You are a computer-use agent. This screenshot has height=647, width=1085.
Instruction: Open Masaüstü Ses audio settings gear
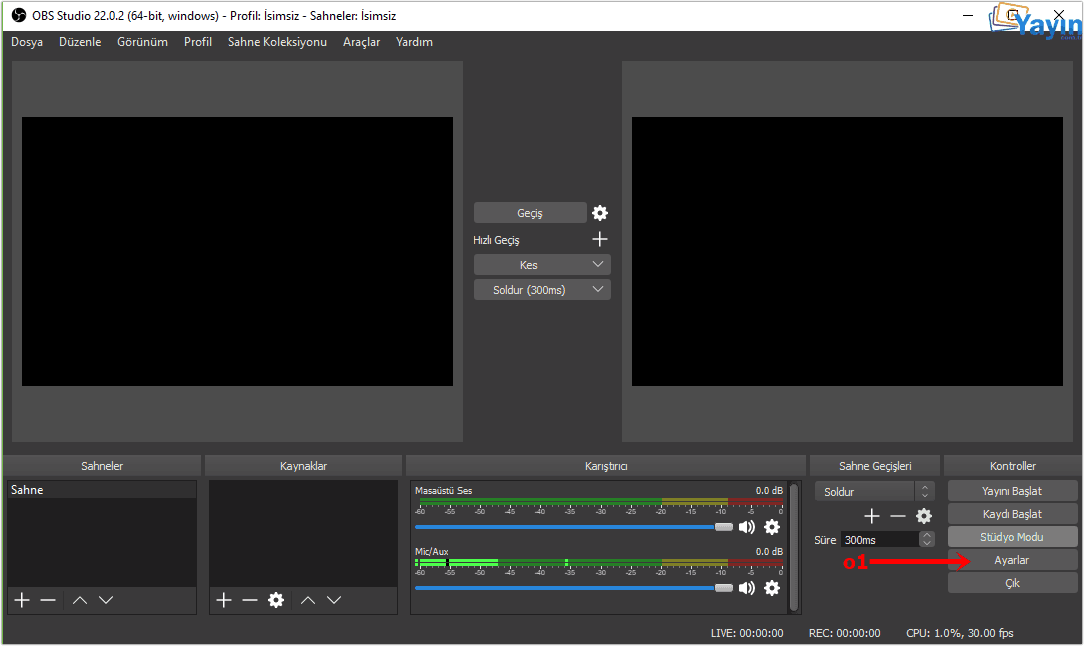tap(772, 527)
